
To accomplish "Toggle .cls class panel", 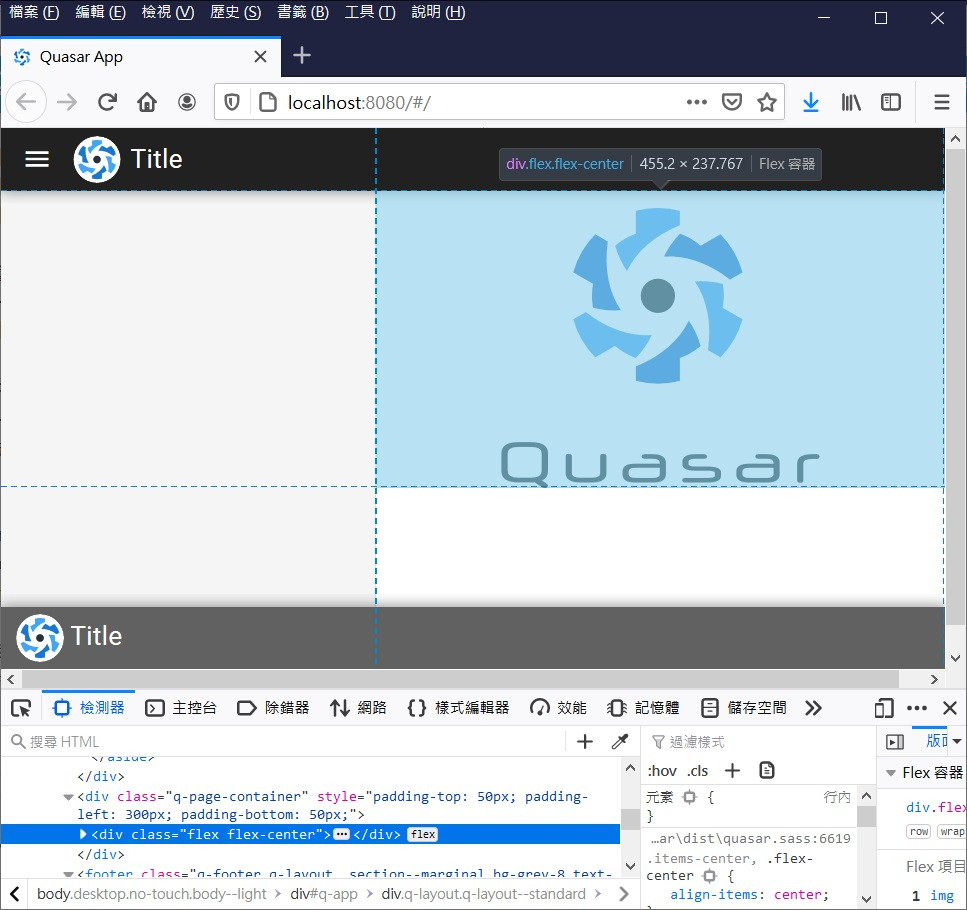I will coord(697,771).
